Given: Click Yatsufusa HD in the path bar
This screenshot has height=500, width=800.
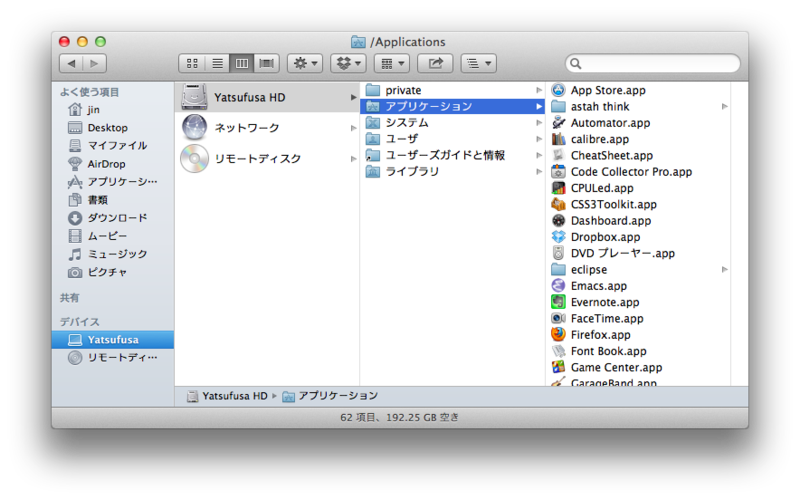Looking at the screenshot, I should point(228,396).
